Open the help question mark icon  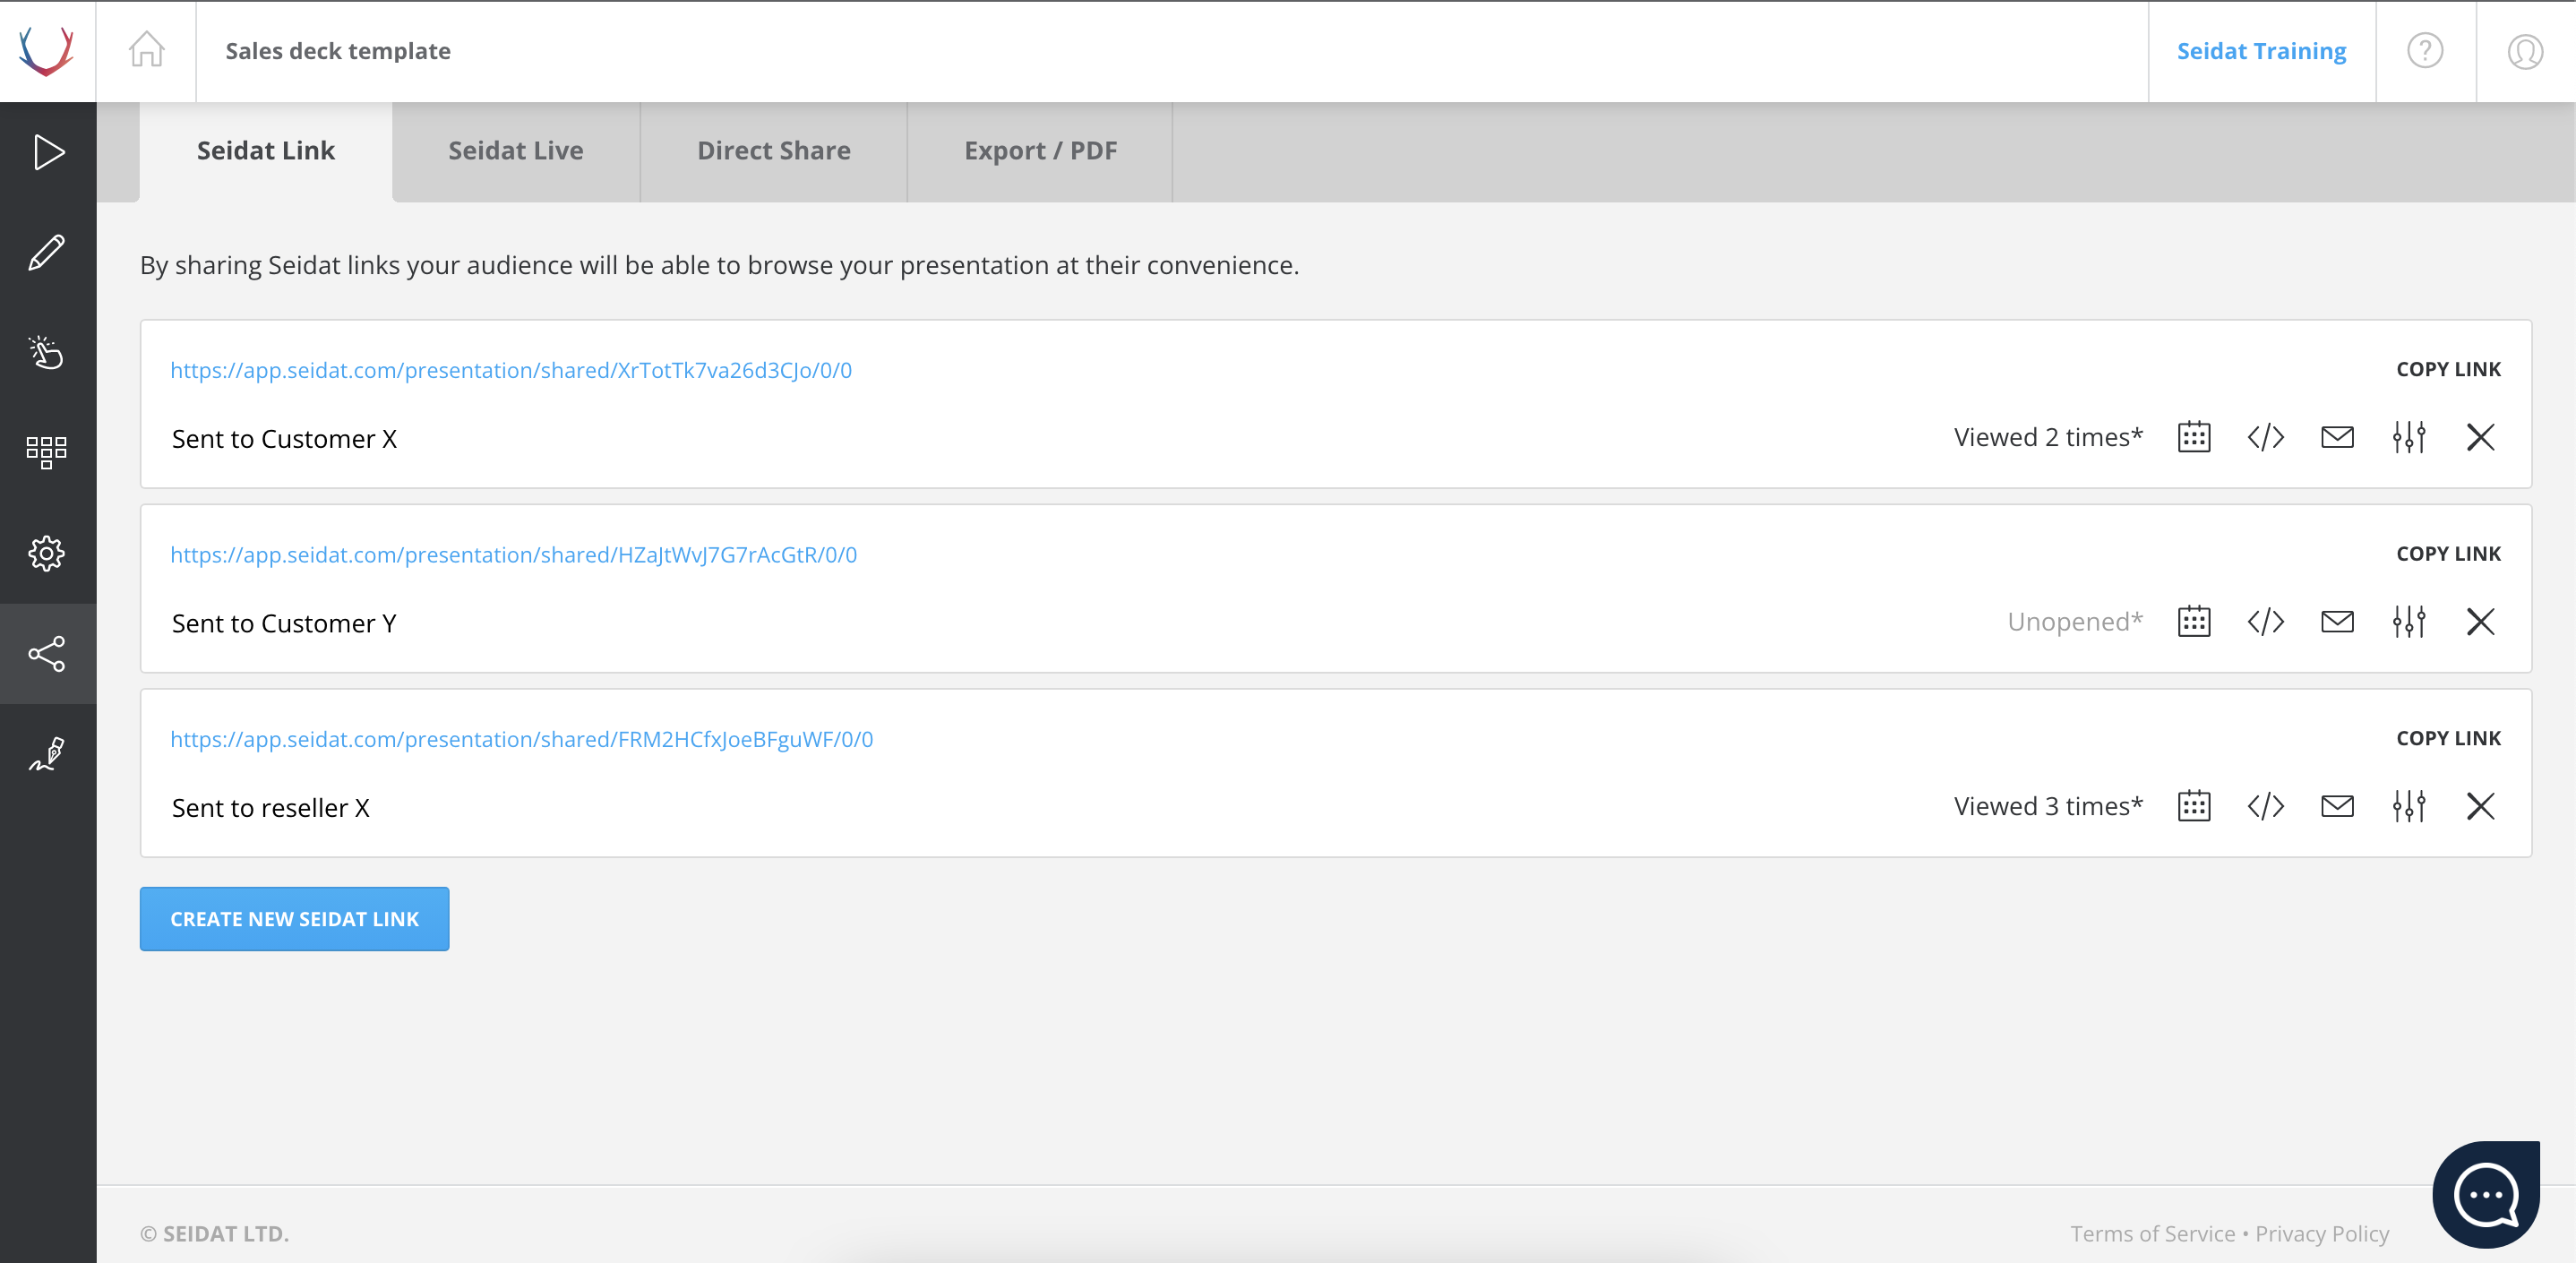[2425, 50]
